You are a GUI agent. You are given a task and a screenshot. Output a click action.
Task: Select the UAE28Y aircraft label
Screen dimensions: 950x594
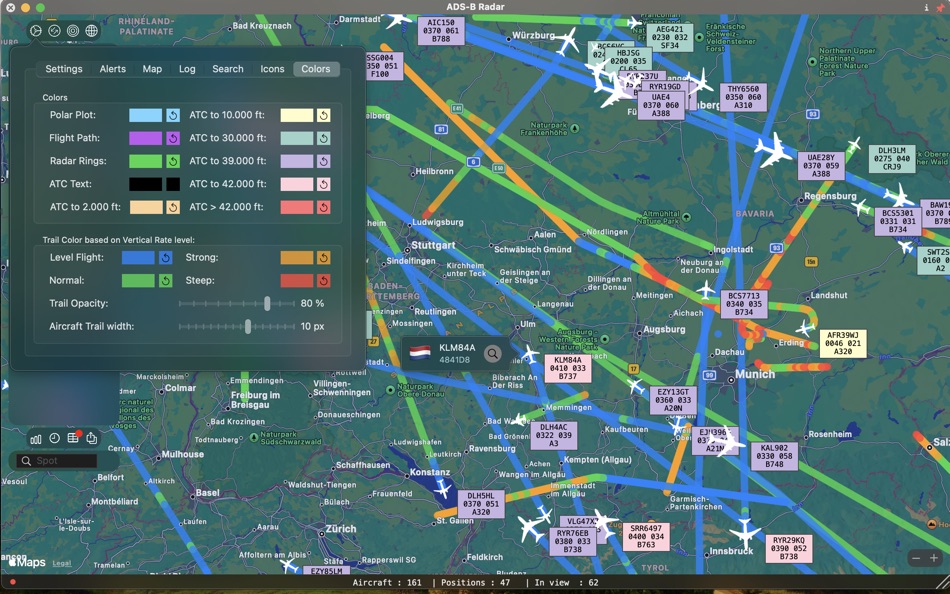pyautogui.click(x=821, y=166)
